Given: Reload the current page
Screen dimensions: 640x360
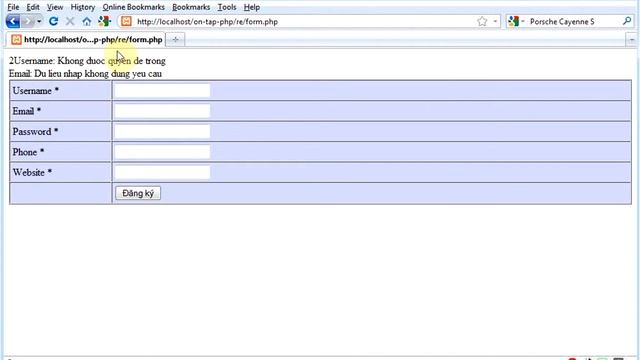Looking at the screenshot, I should (53, 21).
